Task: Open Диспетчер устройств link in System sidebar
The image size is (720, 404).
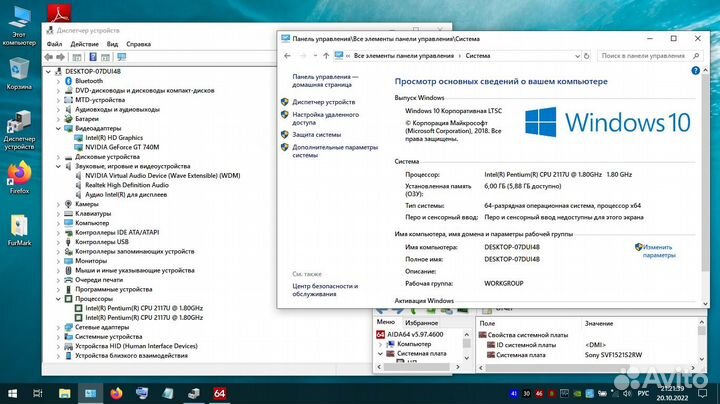Action: (323, 102)
